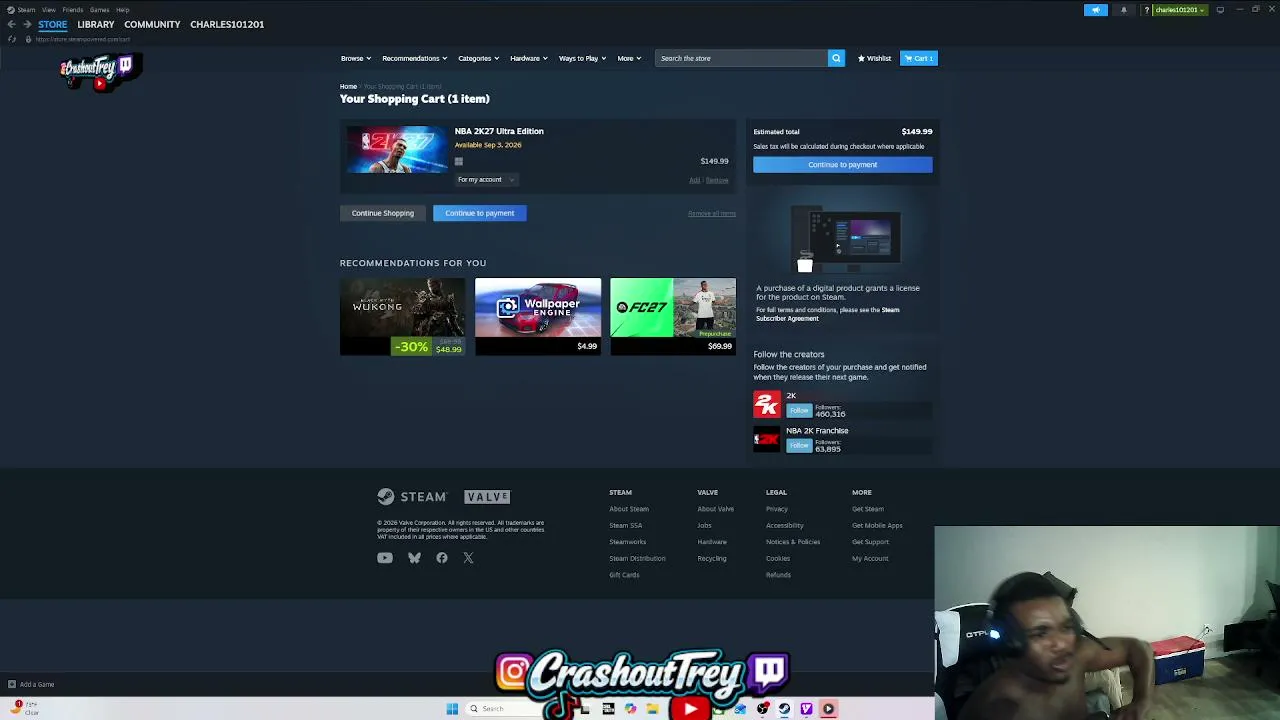Click the store URL address bar
The height and width of the screenshot is (720, 1280).
tap(83, 39)
